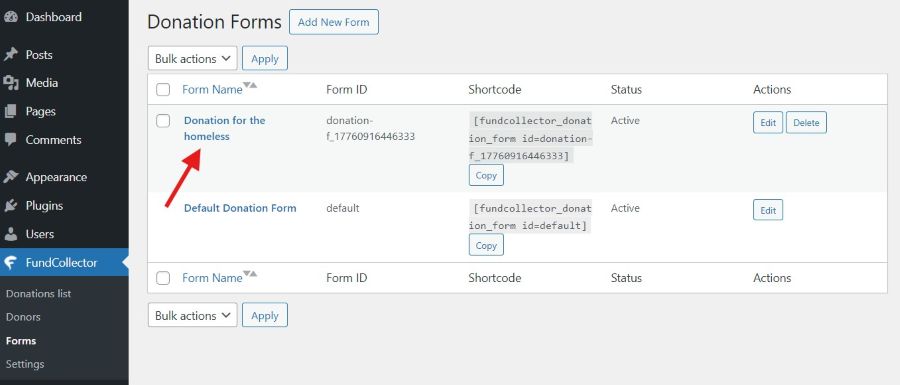Click homeless form shortcode text
The width and height of the screenshot is (900, 385).
point(531,138)
